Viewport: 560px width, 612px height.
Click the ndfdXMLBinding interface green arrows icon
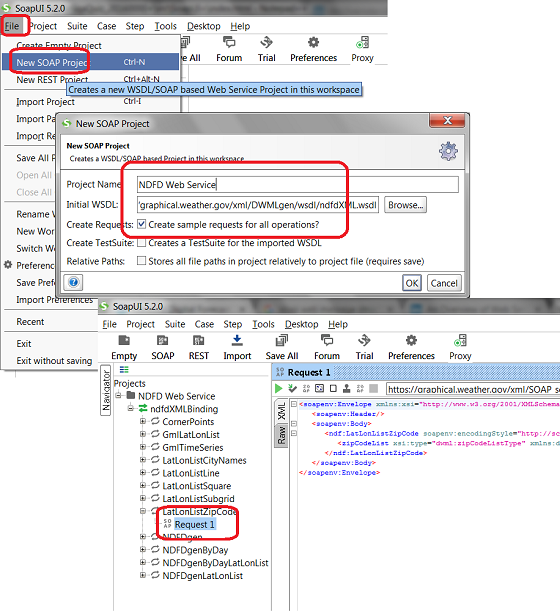pos(143,409)
